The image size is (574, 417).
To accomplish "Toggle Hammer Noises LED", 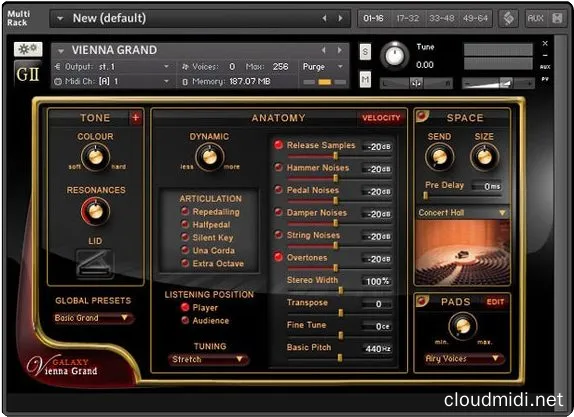I will (x=279, y=167).
